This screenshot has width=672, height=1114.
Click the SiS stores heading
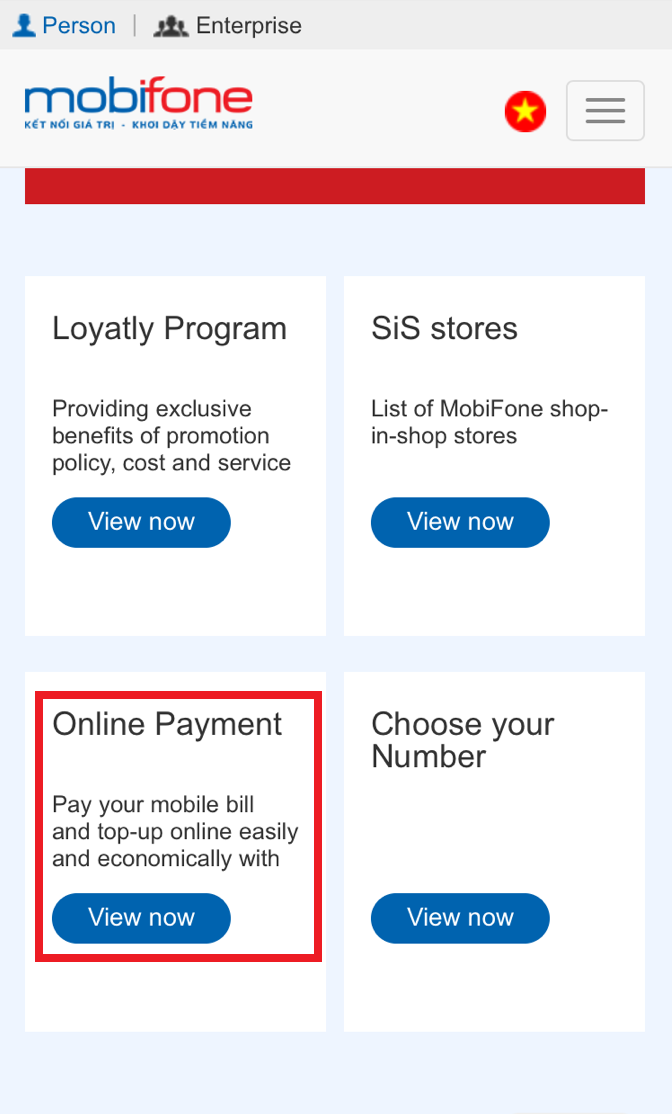point(444,329)
